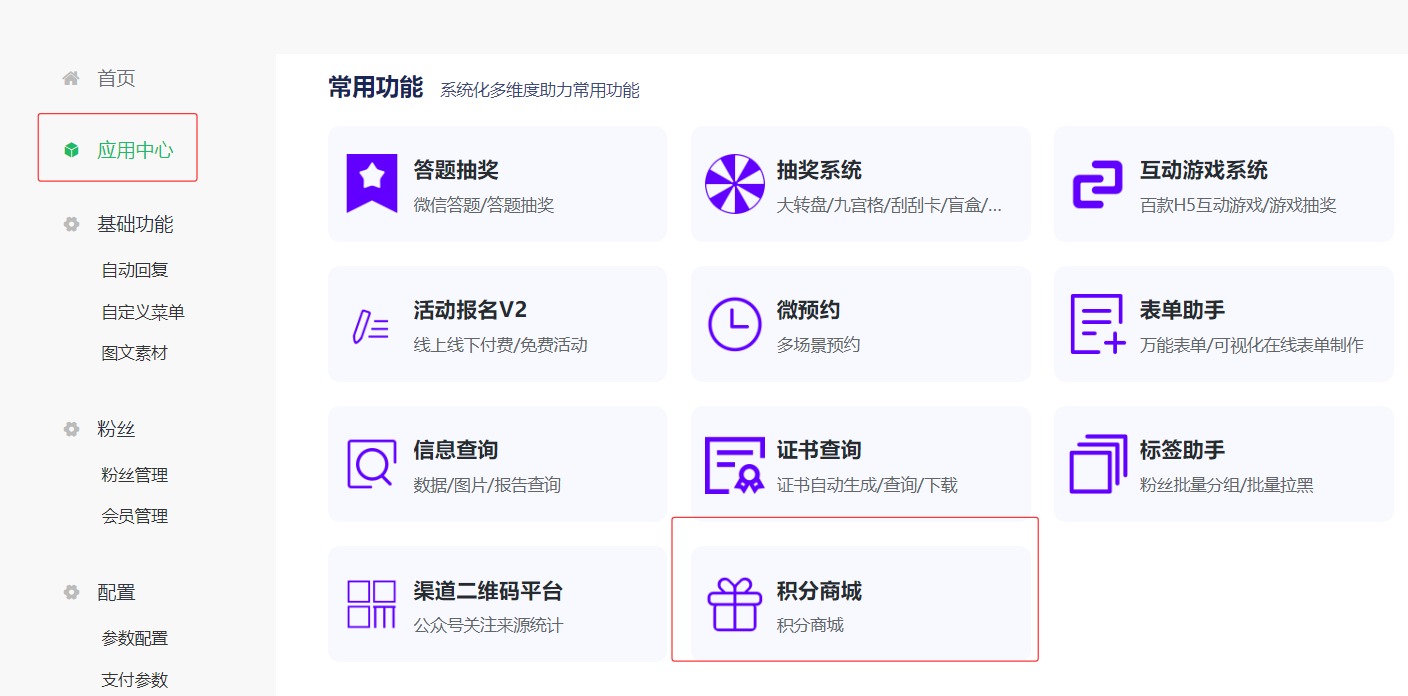Click the text 微信答题/答题抽奖
This screenshot has height=696, width=1408.
tap(484, 206)
